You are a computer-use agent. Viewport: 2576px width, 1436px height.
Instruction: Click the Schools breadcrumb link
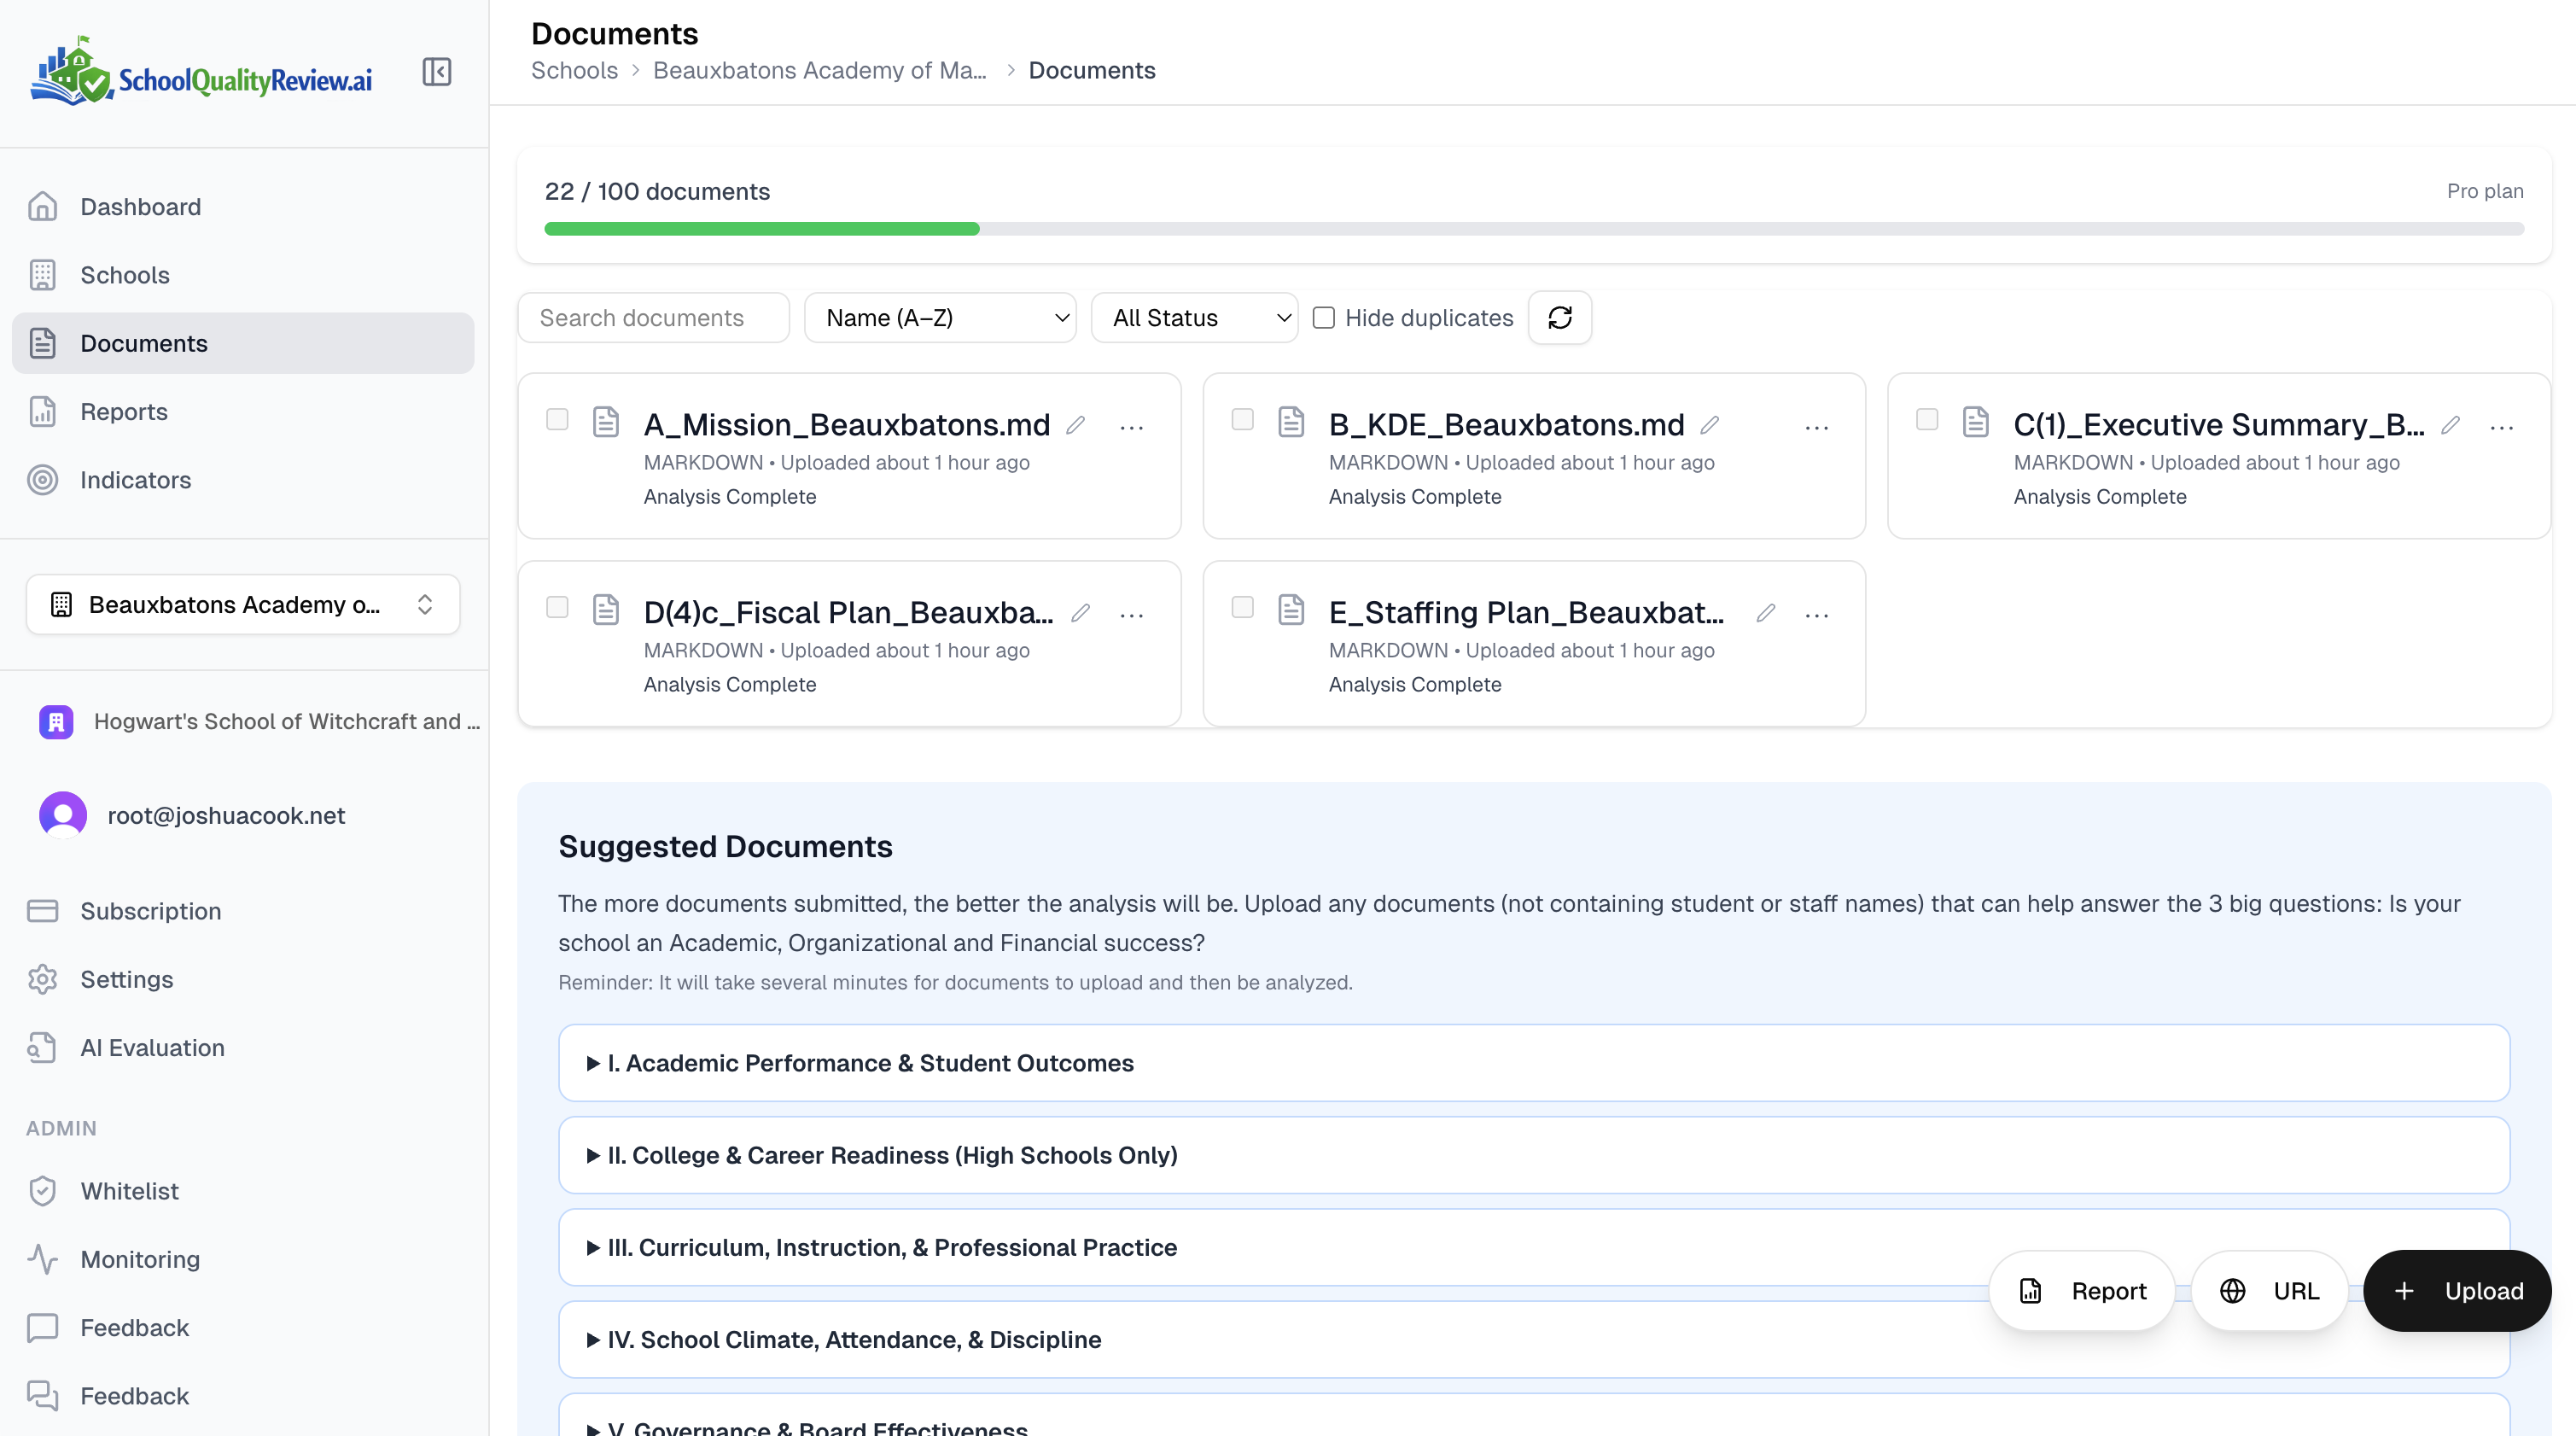coord(574,71)
